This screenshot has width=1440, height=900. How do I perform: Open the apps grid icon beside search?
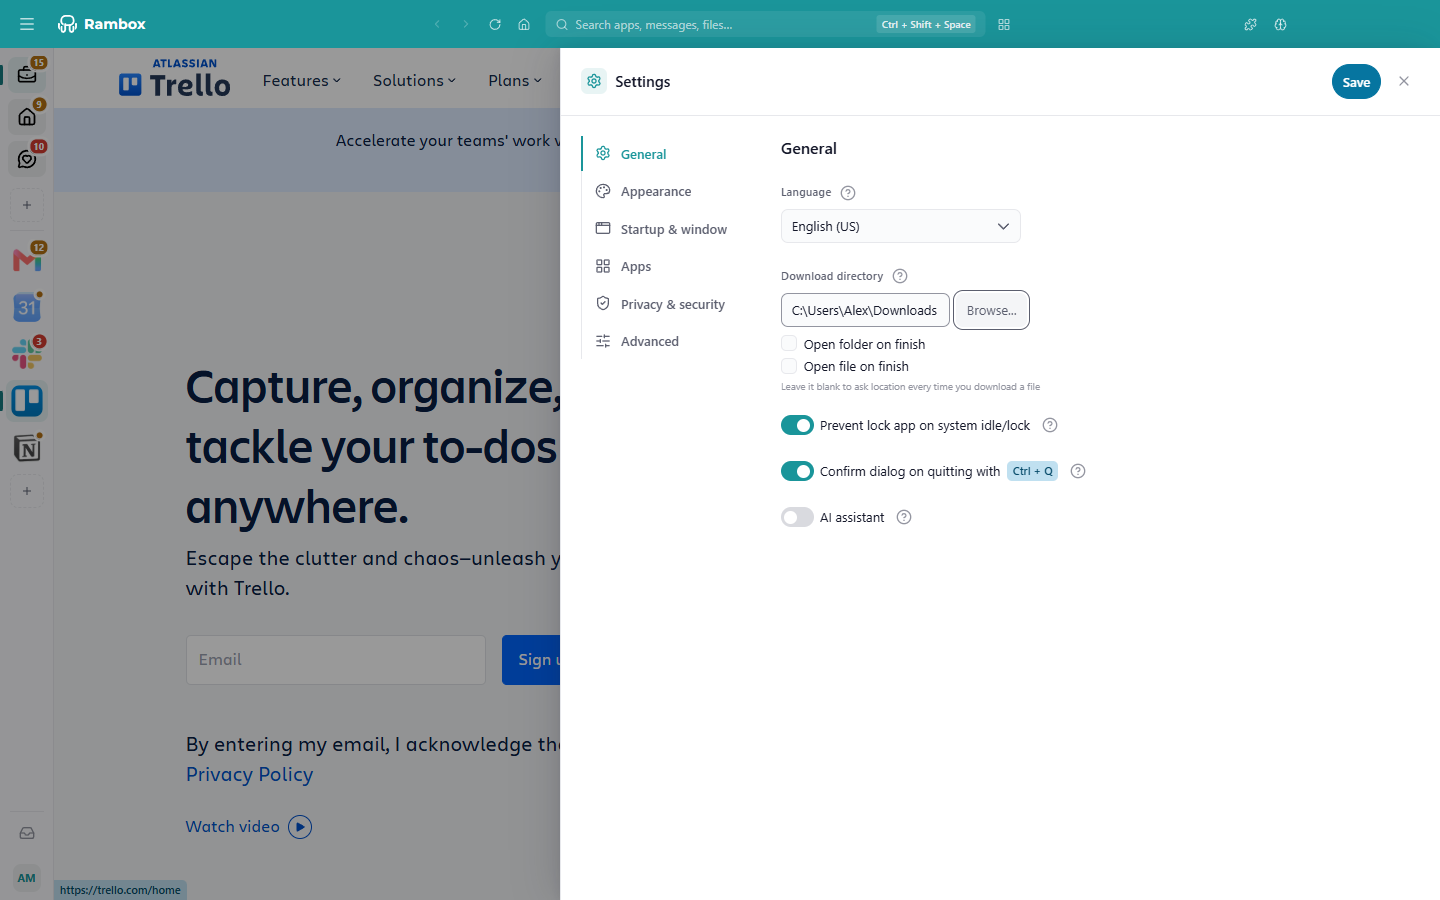coord(1004,24)
